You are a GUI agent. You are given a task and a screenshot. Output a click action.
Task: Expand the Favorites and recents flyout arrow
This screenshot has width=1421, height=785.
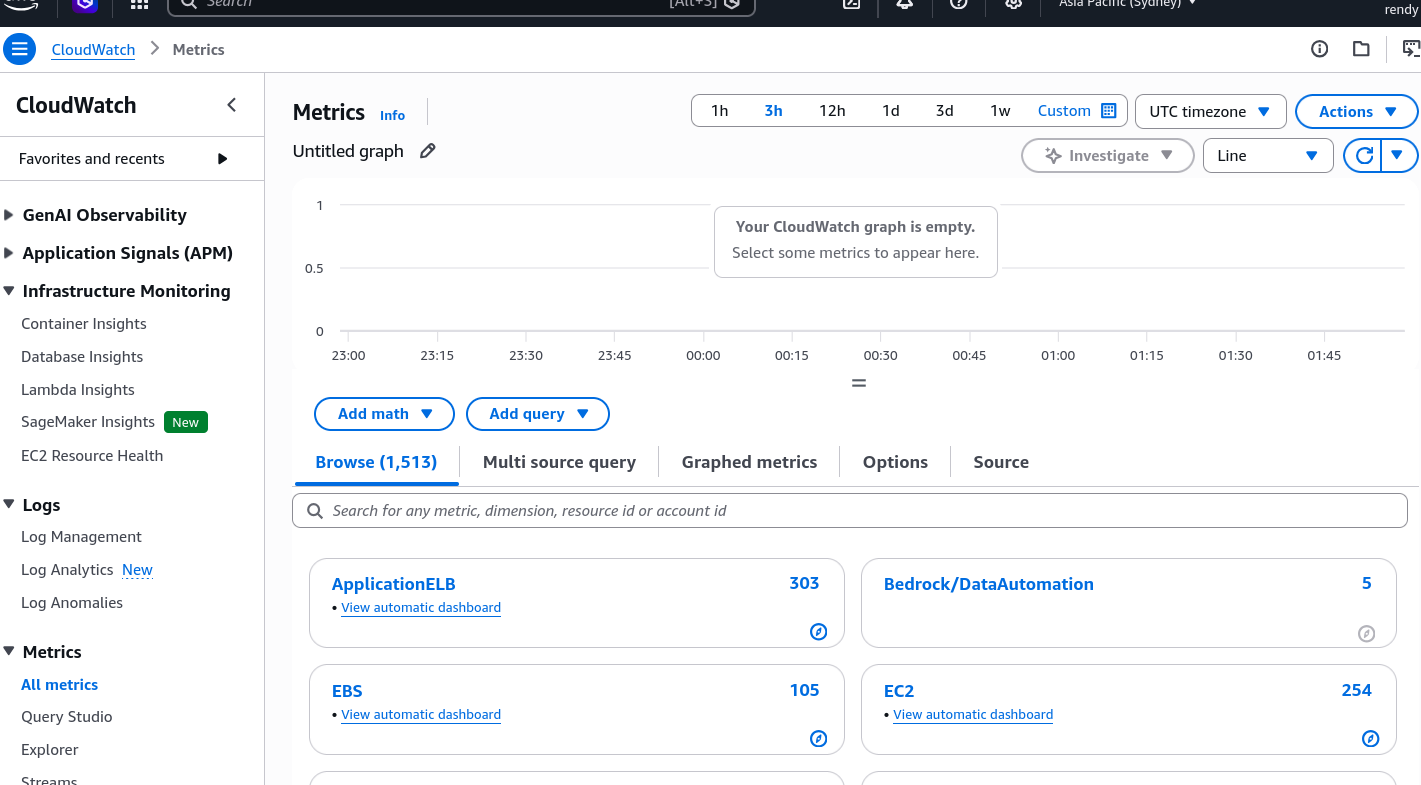pos(222,159)
